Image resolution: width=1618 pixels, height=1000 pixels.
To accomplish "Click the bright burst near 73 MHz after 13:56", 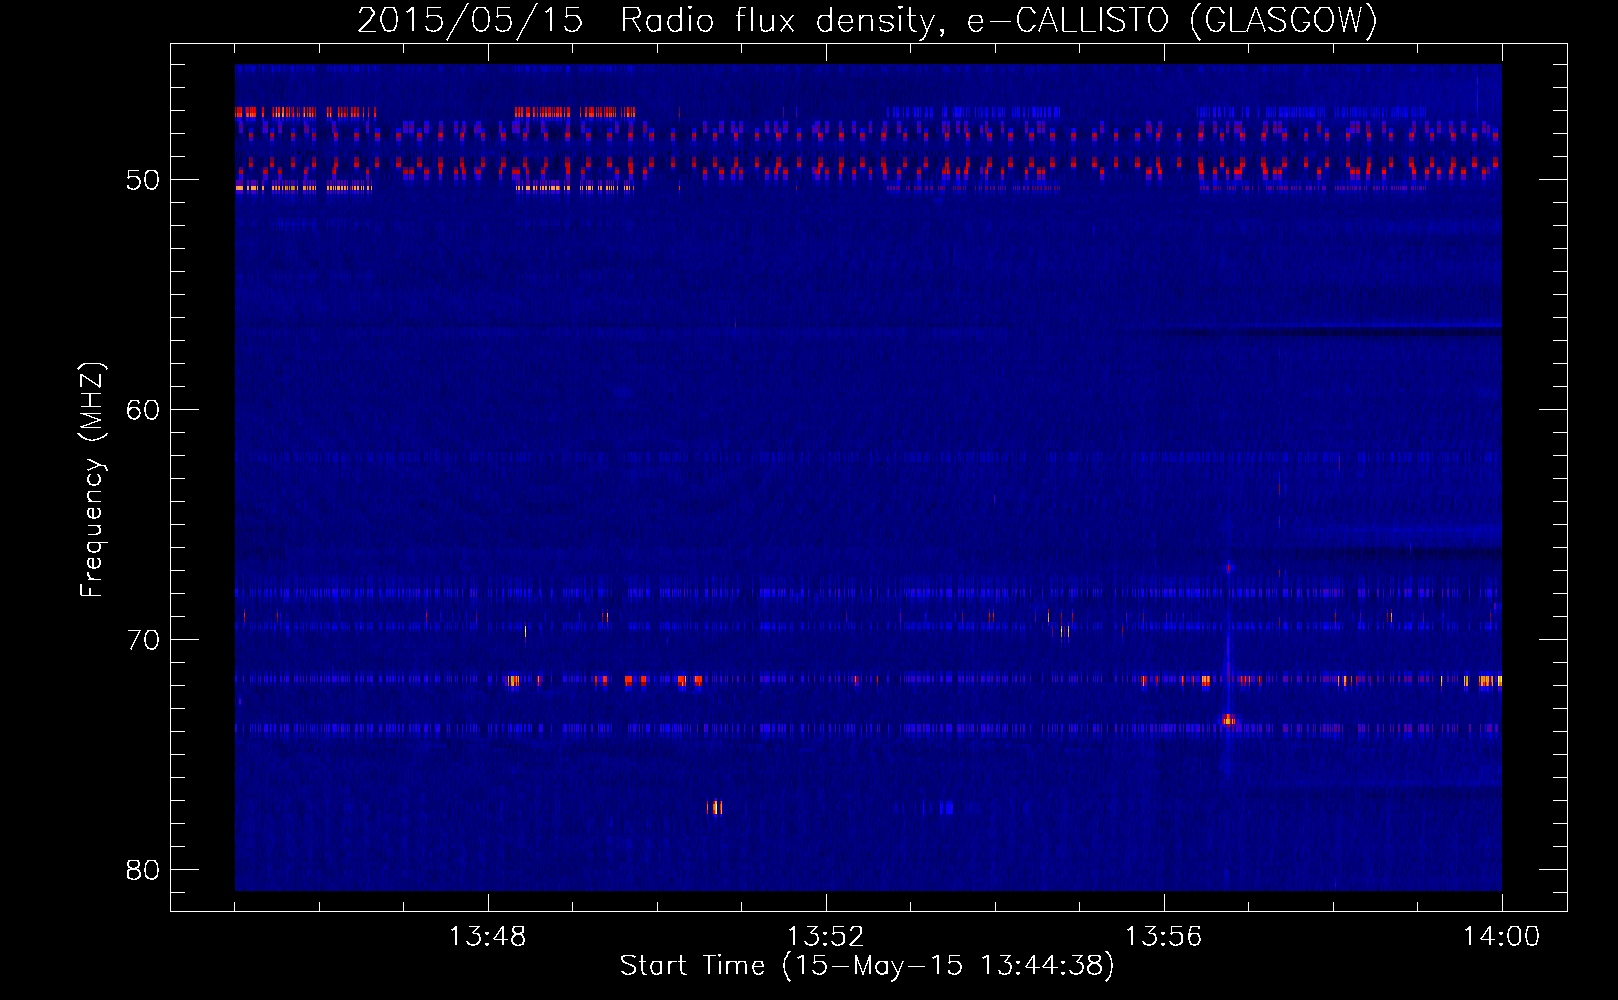I will [1229, 719].
